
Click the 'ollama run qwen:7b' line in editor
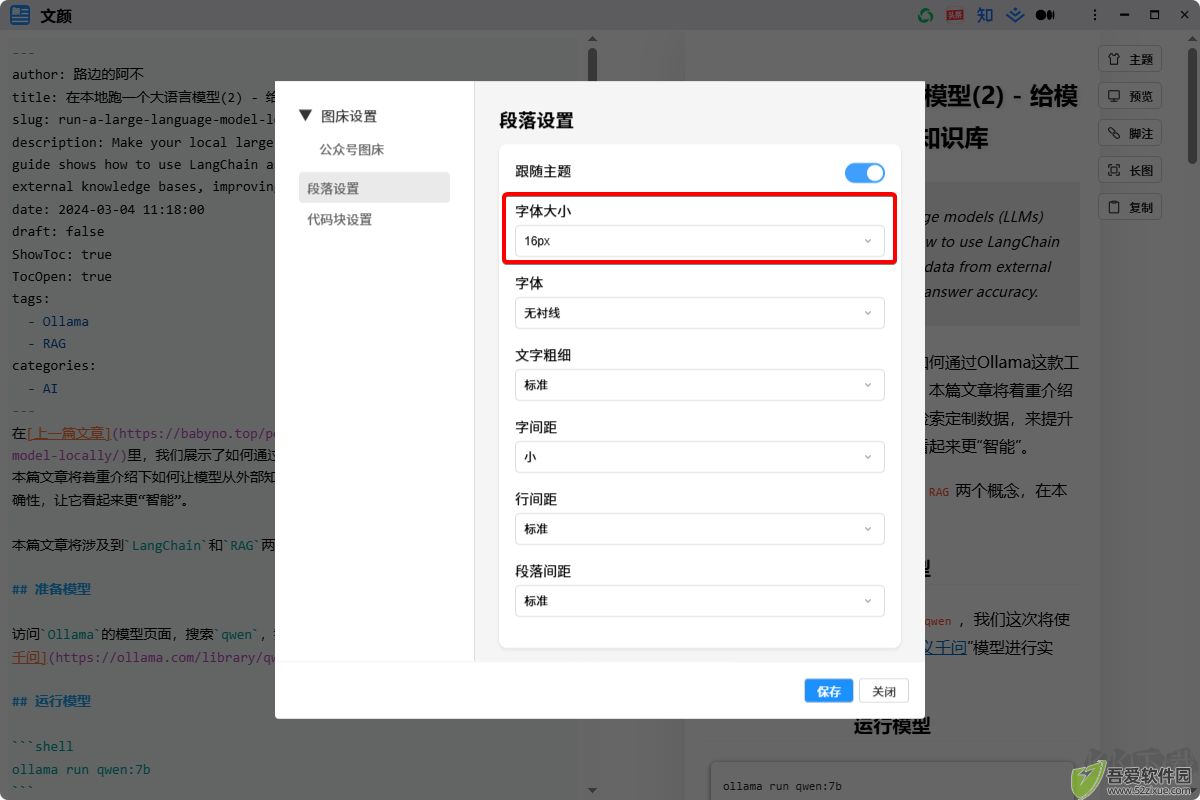tap(81, 769)
